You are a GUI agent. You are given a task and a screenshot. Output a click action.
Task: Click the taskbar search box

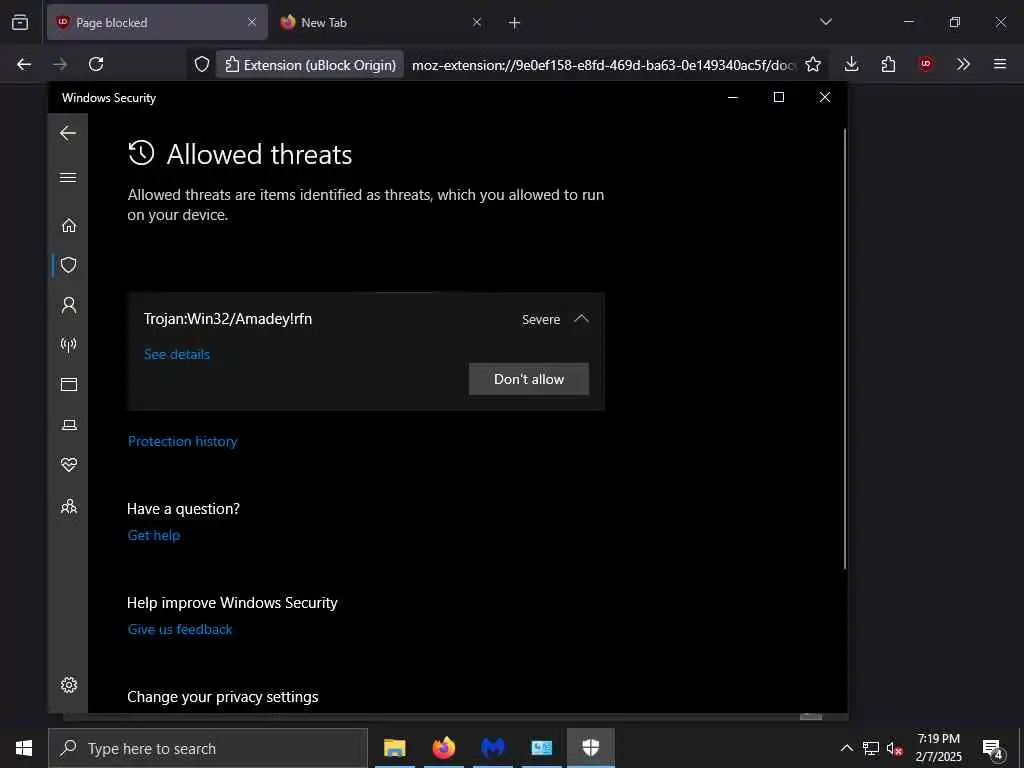[208, 748]
